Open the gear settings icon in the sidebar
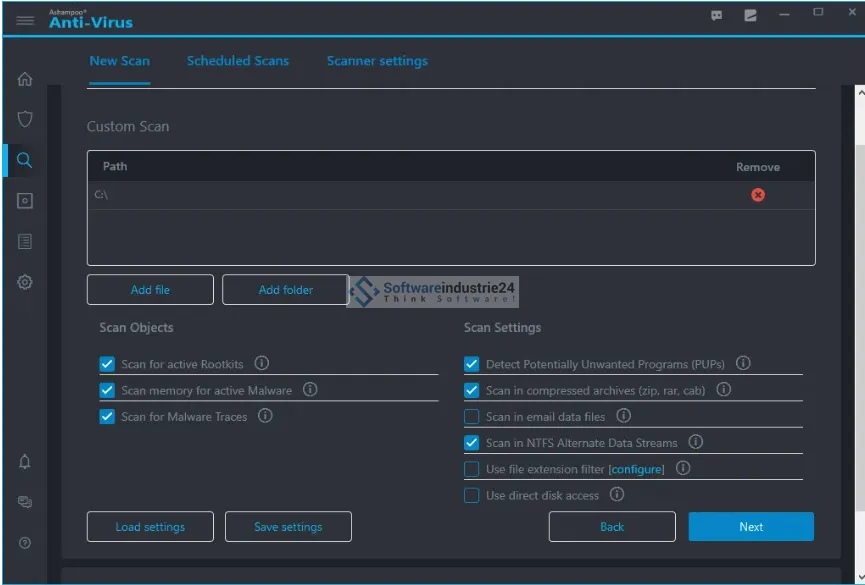This screenshot has height=585, width=865. pyautogui.click(x=25, y=282)
